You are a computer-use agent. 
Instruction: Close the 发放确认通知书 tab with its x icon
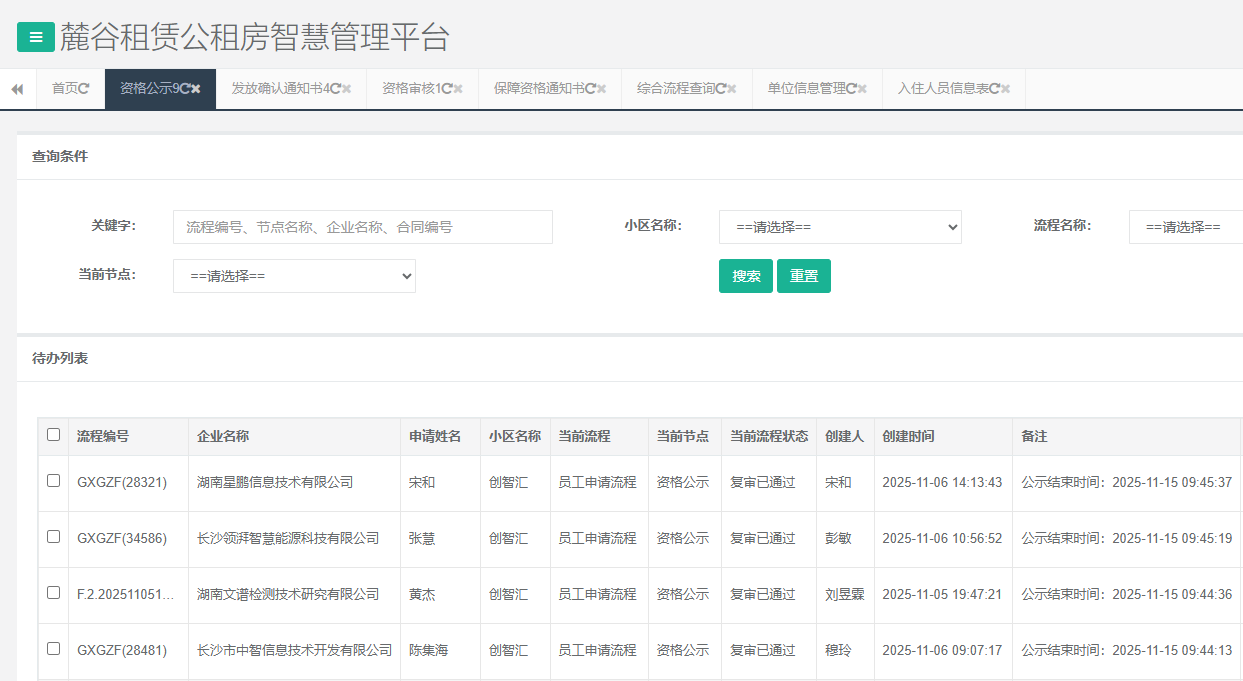(x=346, y=88)
